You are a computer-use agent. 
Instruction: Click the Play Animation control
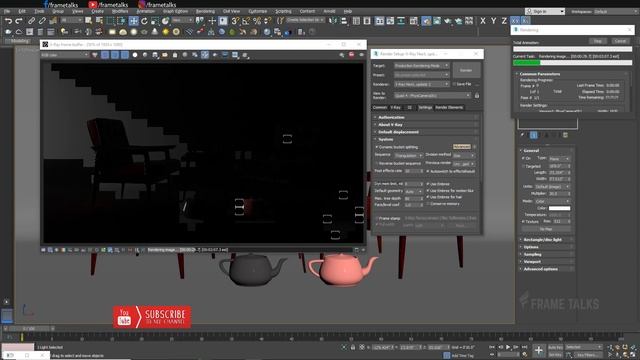tap(508, 347)
